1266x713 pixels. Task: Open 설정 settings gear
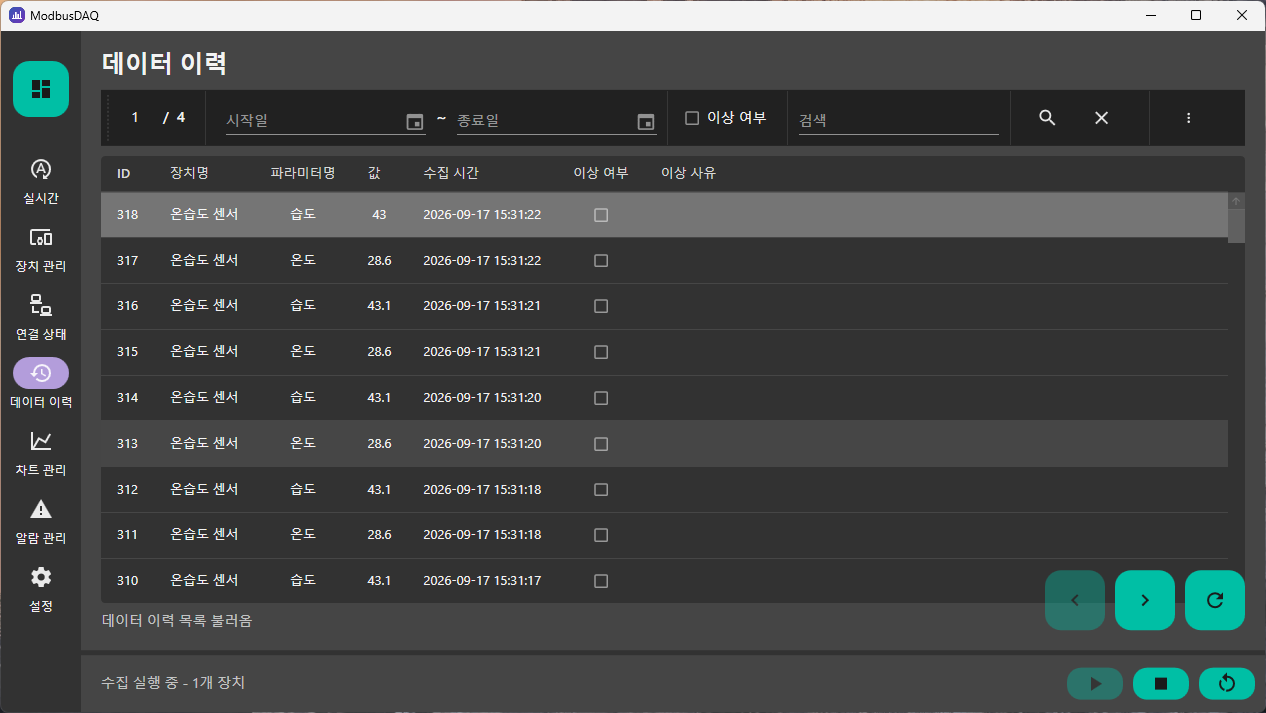click(x=41, y=577)
